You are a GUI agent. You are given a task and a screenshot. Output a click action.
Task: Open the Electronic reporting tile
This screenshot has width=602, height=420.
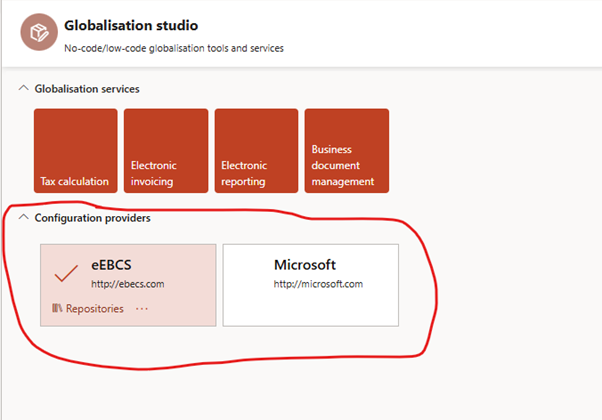point(256,150)
